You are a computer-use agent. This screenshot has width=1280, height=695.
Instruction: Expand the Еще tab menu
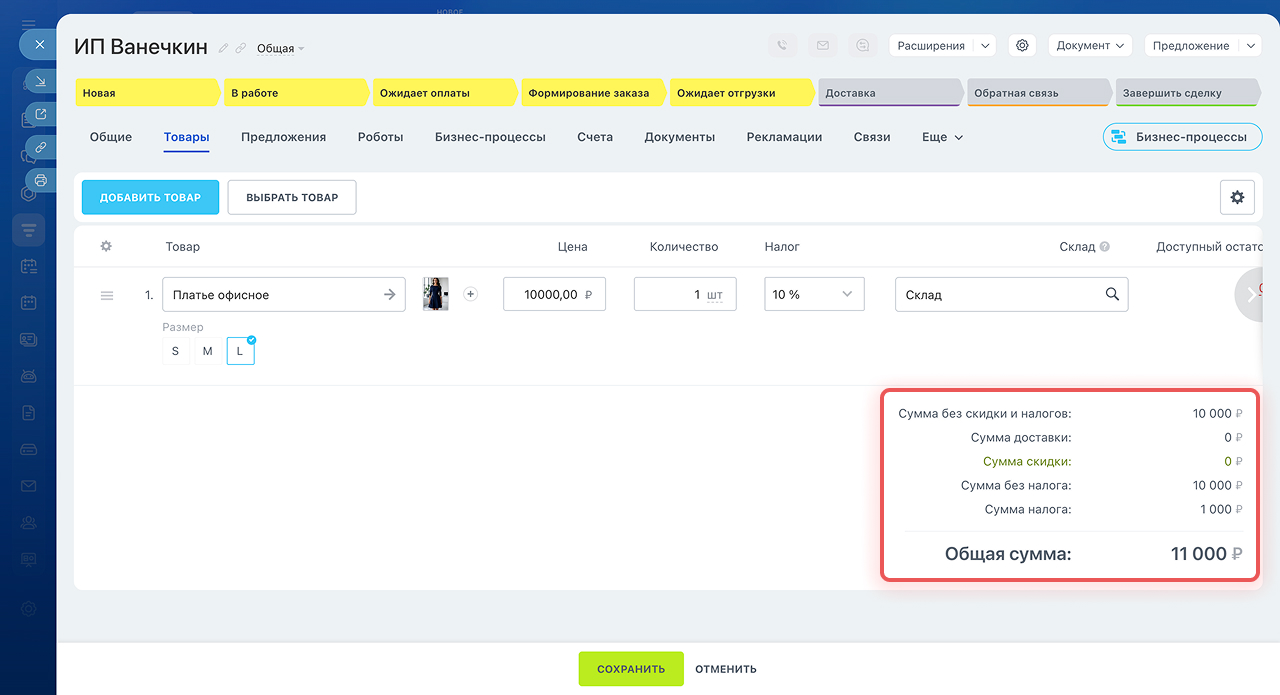click(942, 137)
